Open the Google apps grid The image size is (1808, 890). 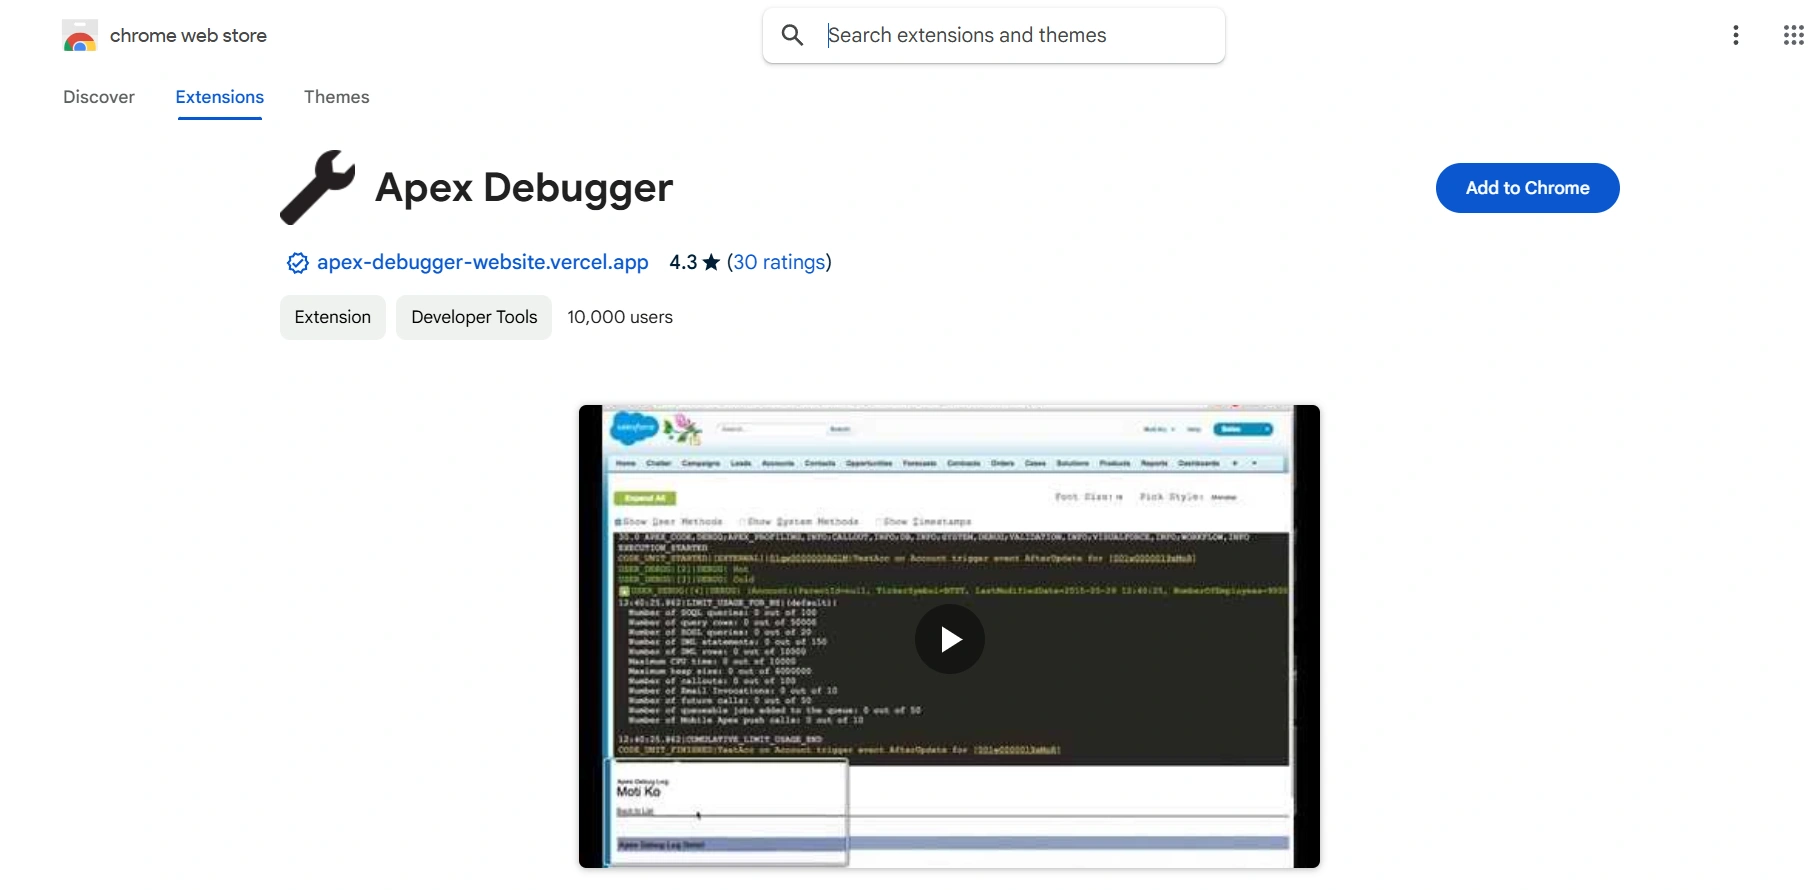(1793, 35)
